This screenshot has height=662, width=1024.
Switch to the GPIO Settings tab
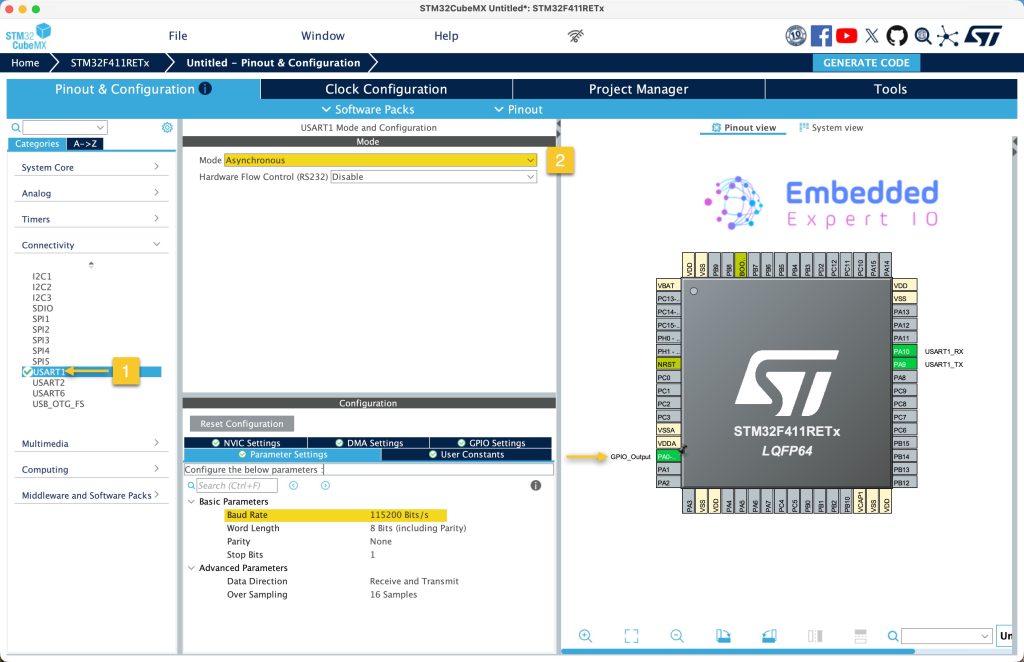490,443
